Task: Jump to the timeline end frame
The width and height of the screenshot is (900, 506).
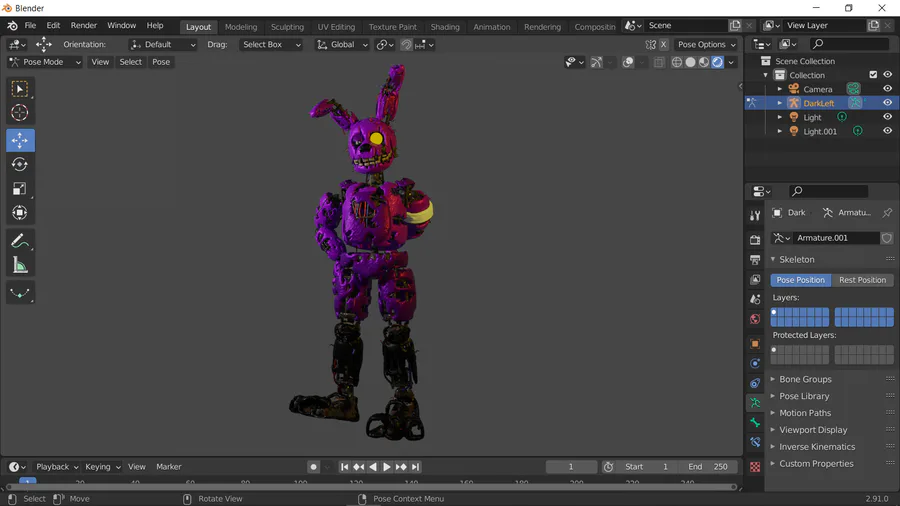Action: click(x=416, y=467)
